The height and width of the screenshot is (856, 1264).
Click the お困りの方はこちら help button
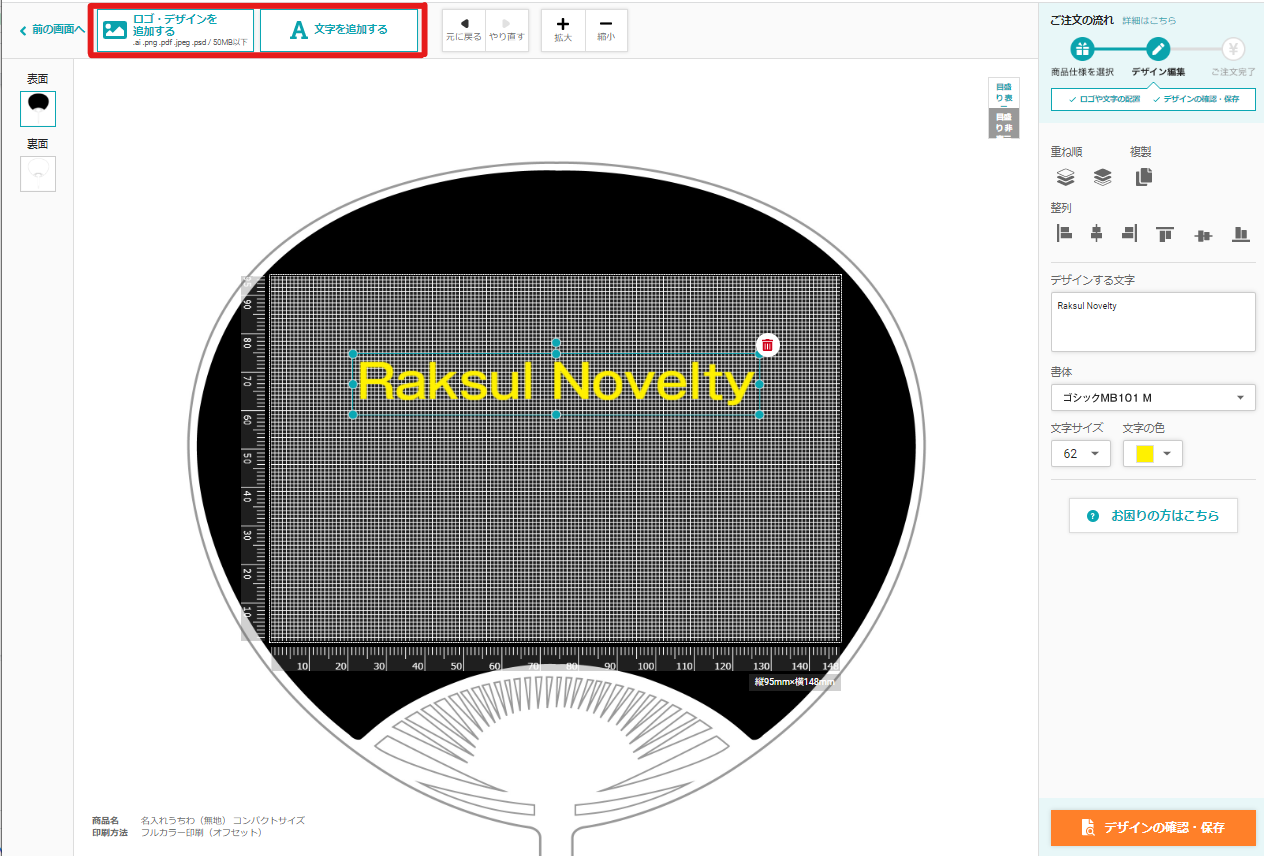[1153, 516]
